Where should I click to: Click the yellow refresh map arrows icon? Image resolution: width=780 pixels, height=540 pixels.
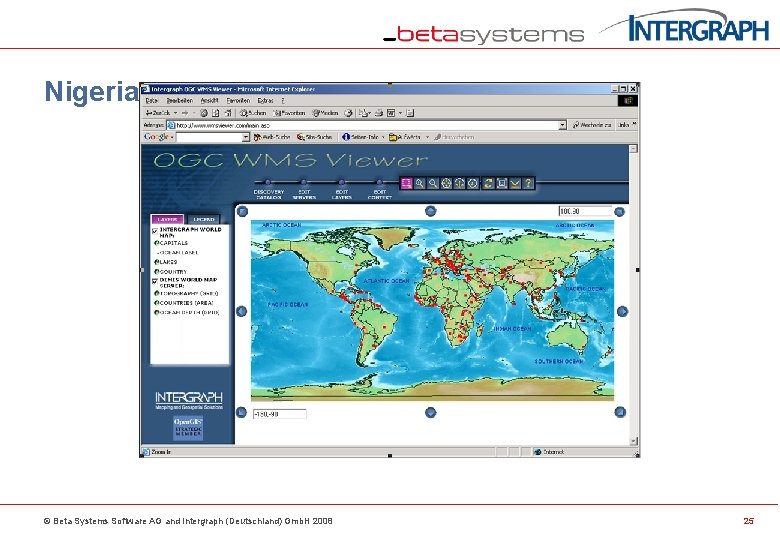click(x=488, y=183)
